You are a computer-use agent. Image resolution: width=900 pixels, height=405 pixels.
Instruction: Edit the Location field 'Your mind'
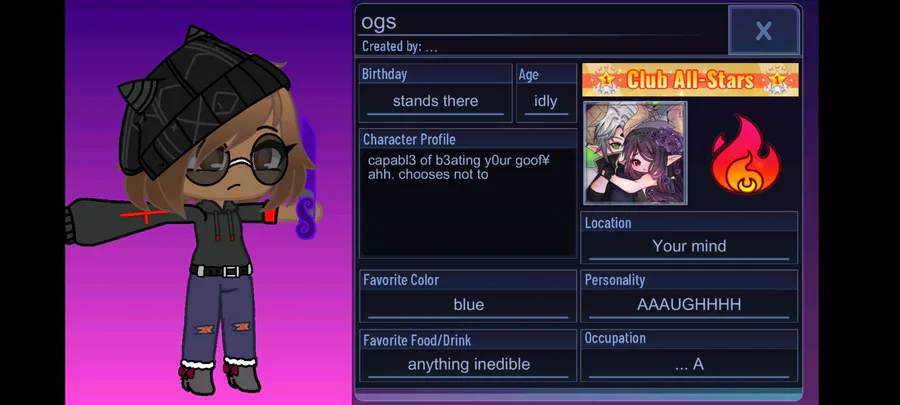(689, 247)
